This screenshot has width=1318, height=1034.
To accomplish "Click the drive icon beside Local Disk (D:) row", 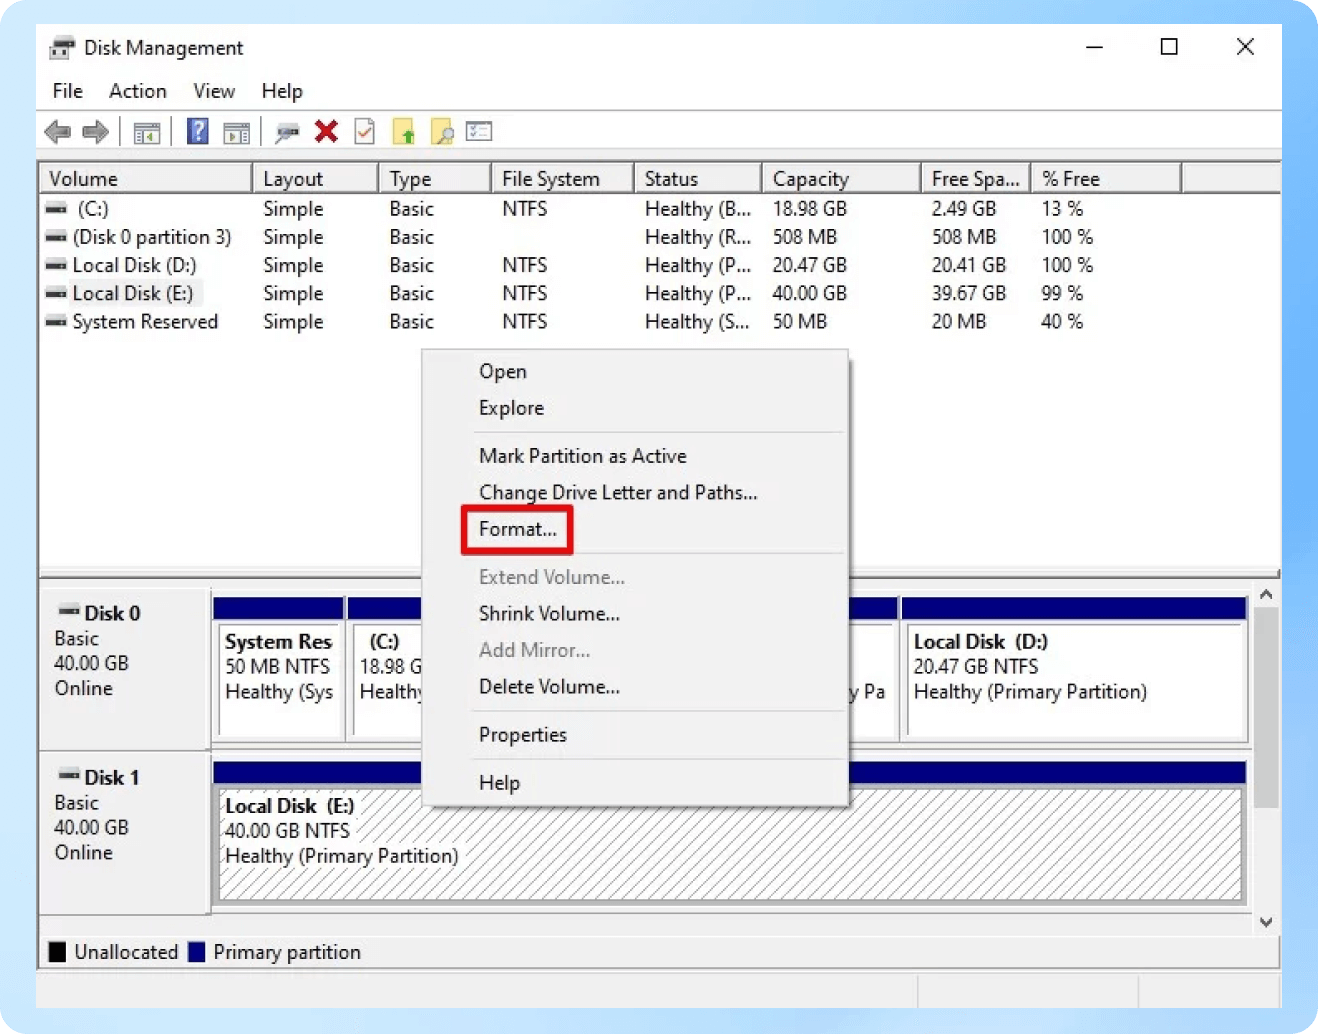I will pyautogui.click(x=57, y=265).
